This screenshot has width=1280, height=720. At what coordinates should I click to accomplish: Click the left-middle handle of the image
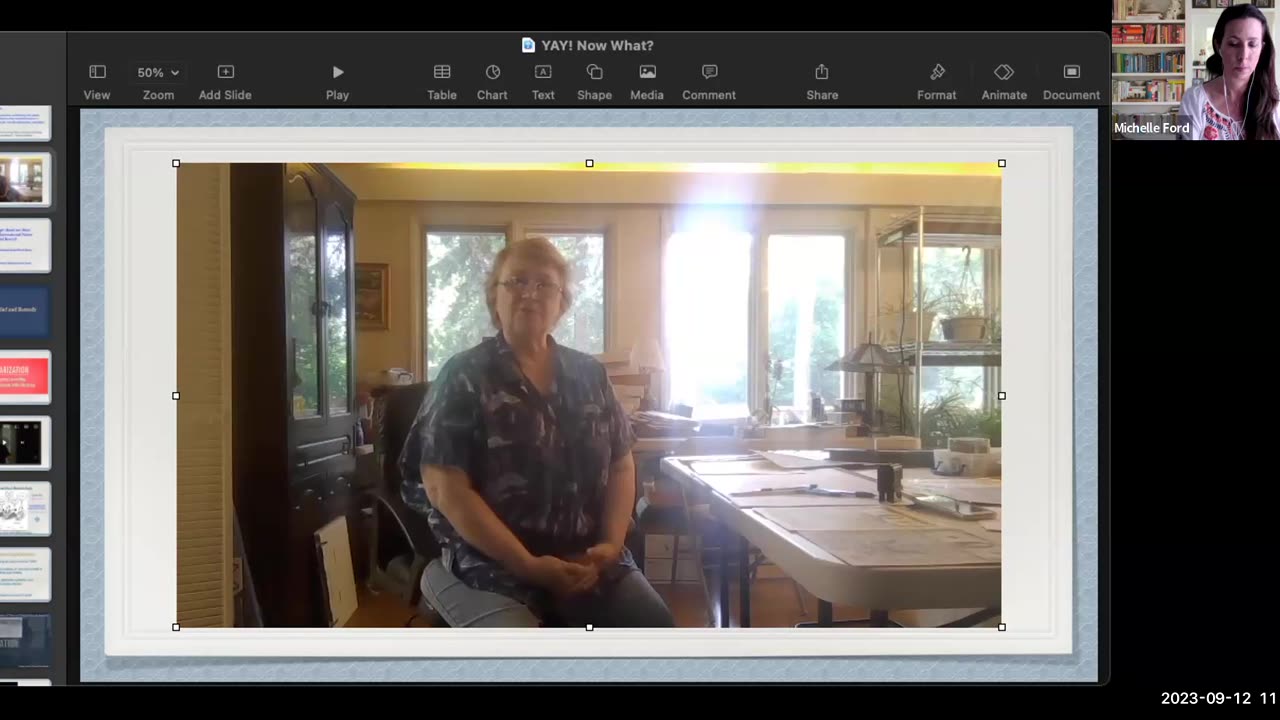click(176, 396)
